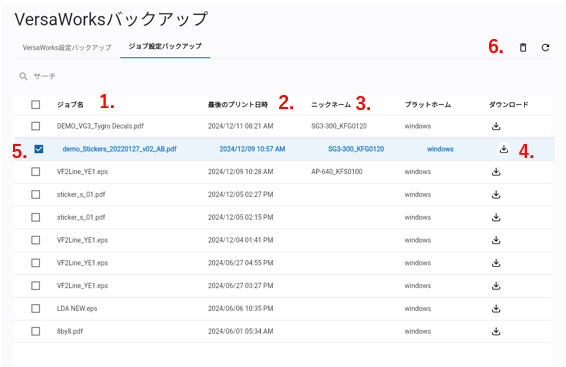Tick the 8by8.pdf row checkbox
This screenshot has height=367, width=566.
click(35, 331)
